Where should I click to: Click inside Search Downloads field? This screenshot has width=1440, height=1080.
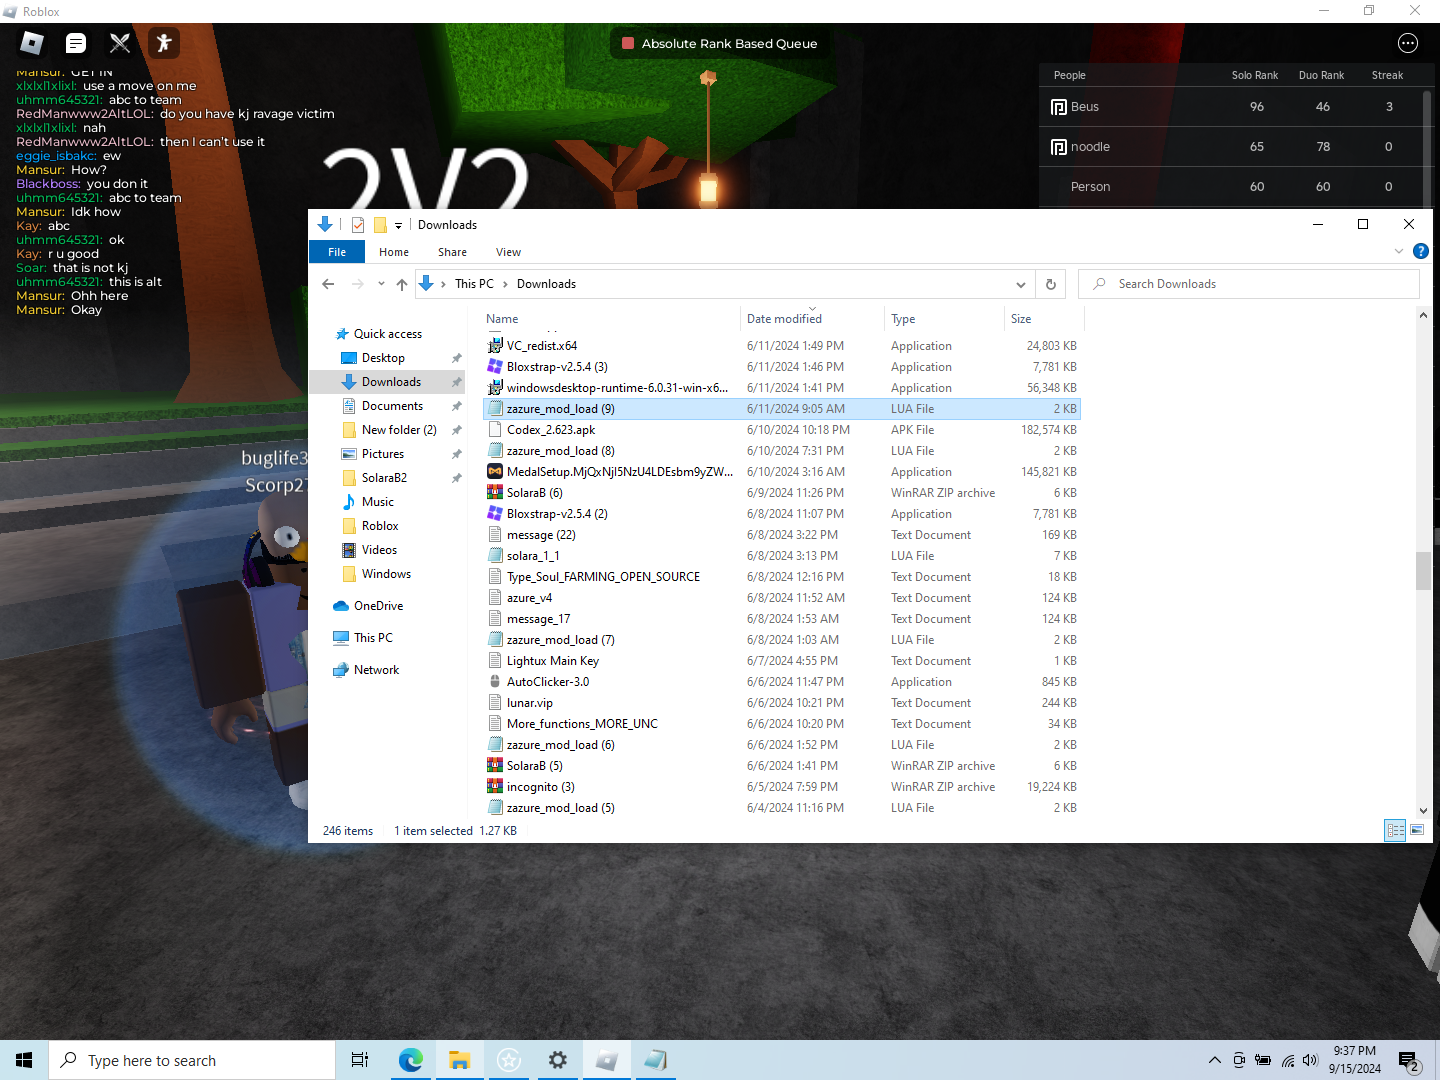click(x=1248, y=284)
